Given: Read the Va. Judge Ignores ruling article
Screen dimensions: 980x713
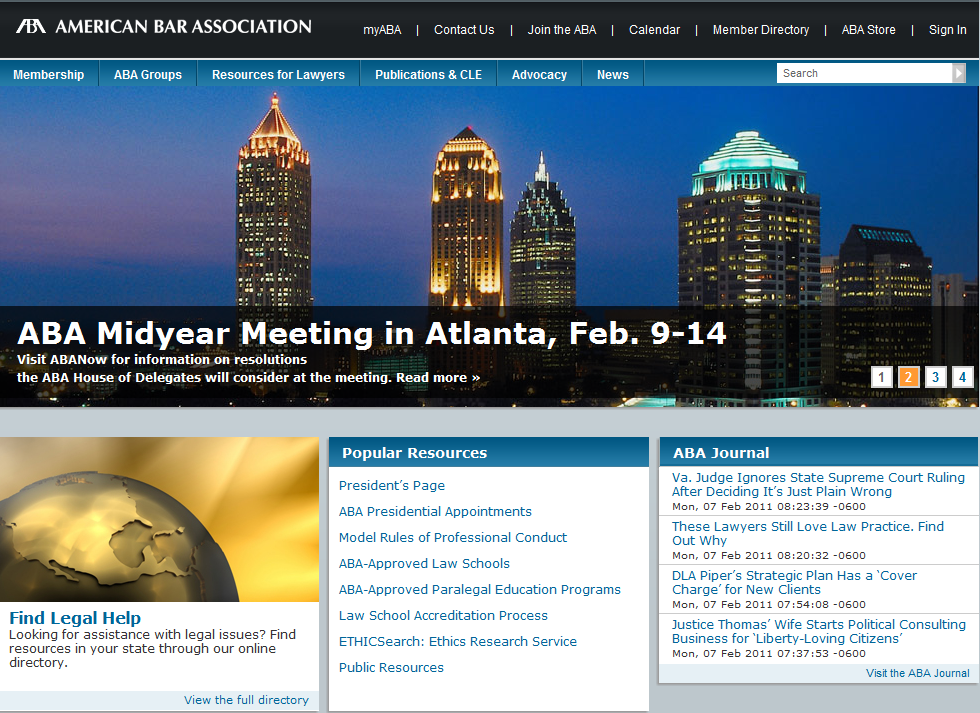Looking at the screenshot, I should (x=818, y=484).
